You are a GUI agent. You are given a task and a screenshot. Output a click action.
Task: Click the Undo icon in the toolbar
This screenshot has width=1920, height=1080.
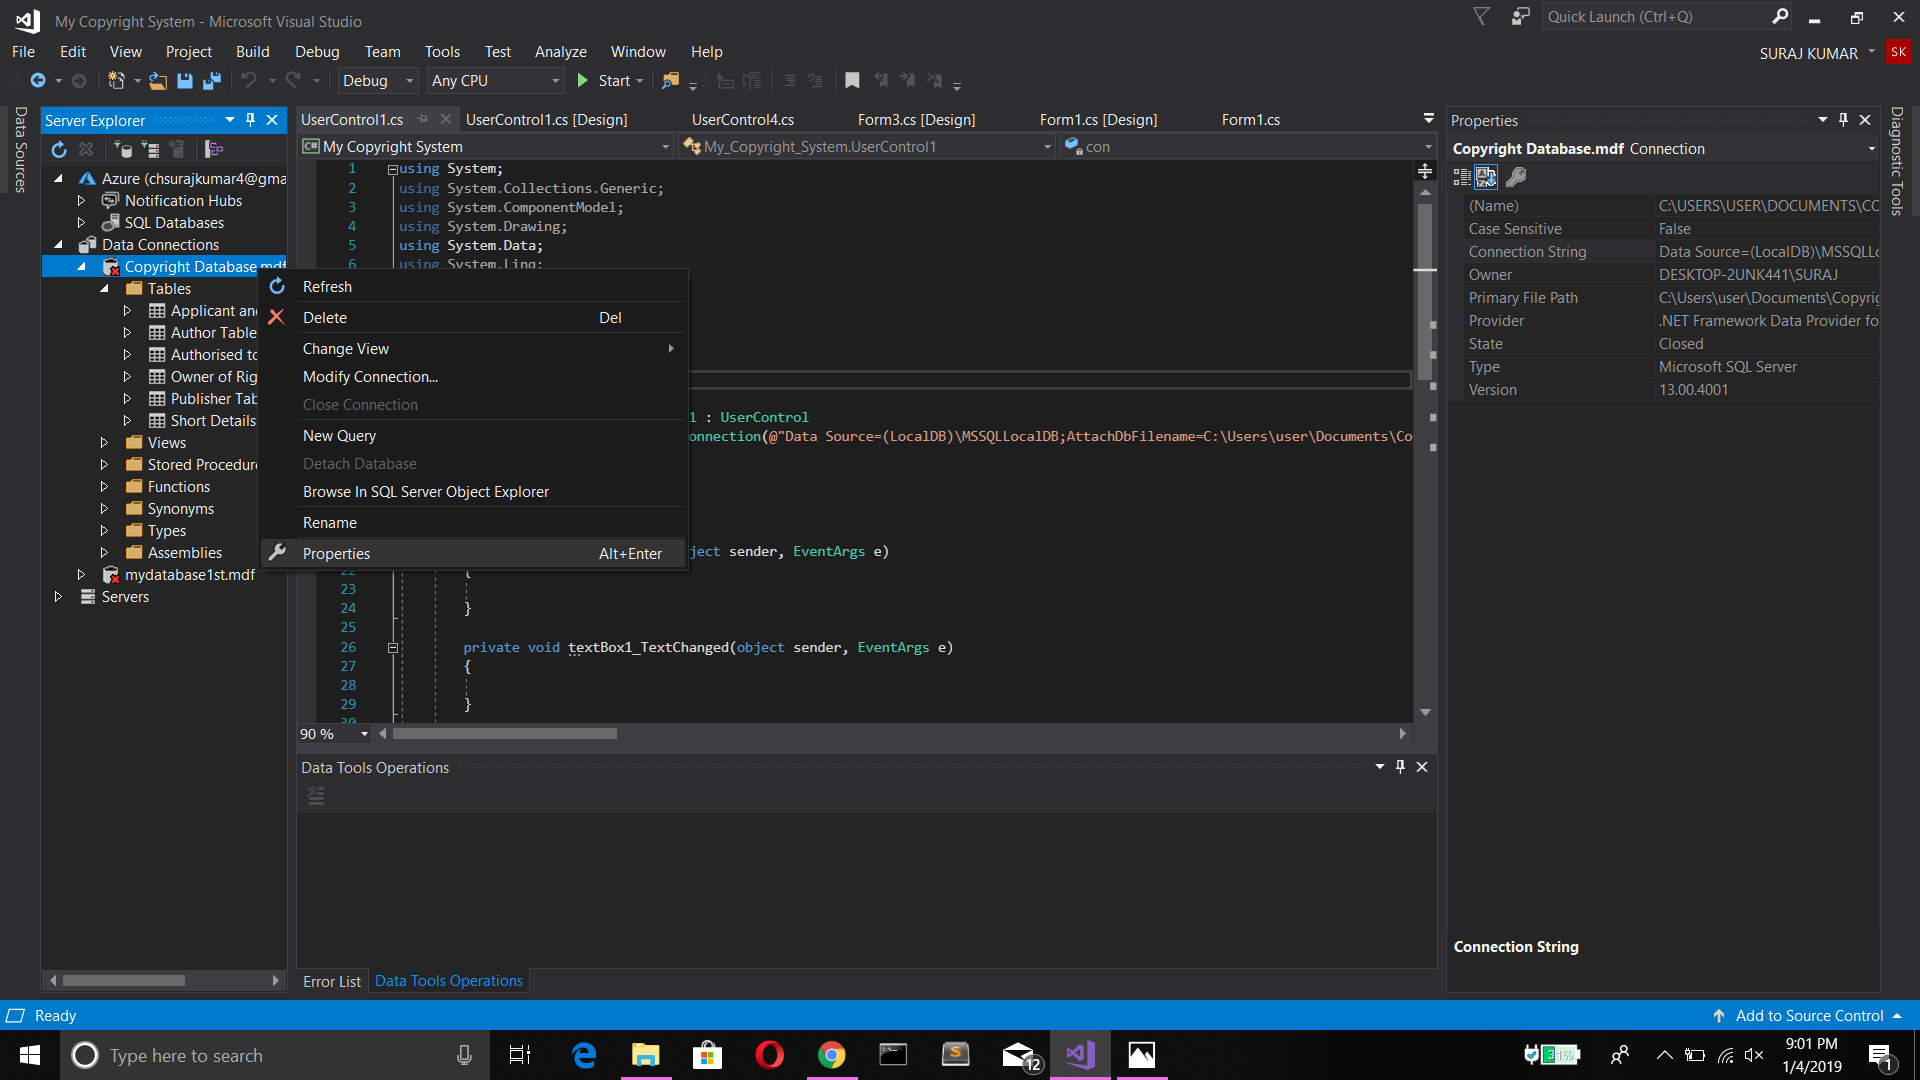click(x=250, y=81)
